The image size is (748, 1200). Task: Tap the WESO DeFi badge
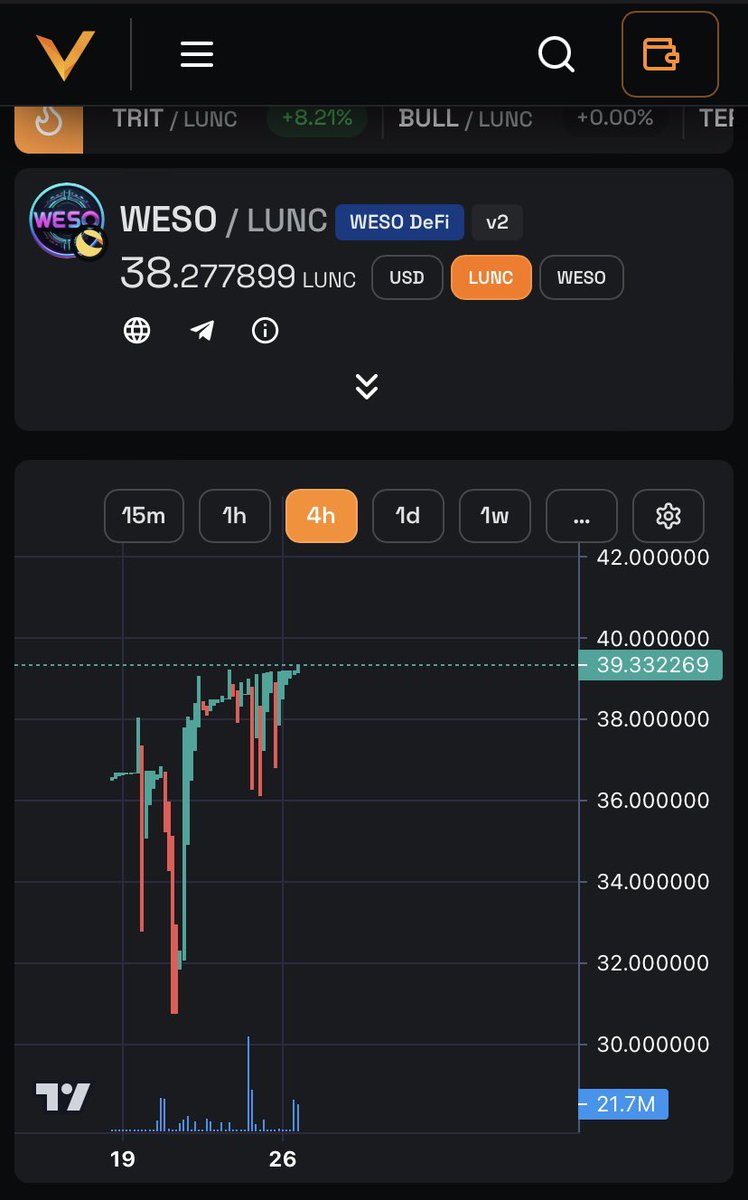tap(400, 222)
